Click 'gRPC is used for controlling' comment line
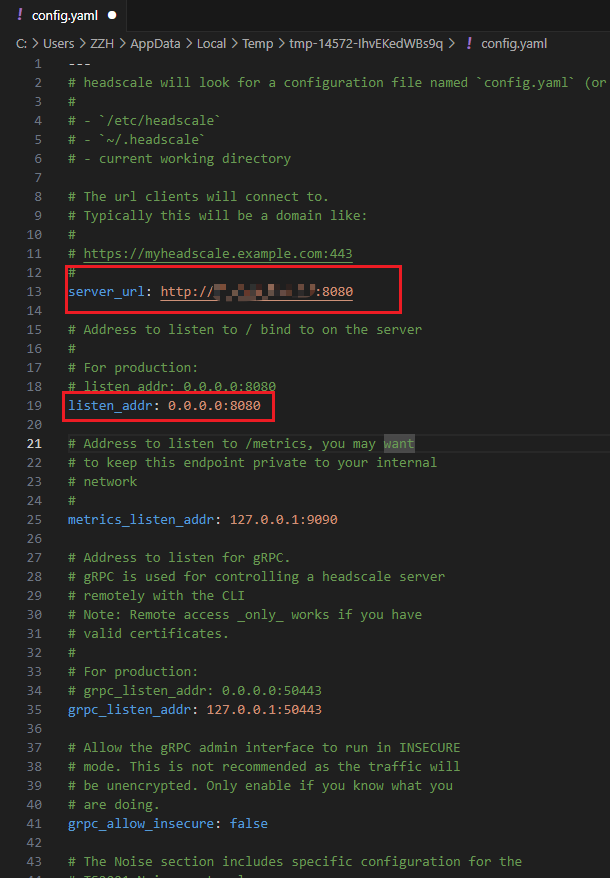This screenshot has height=878, width=610. coord(257,577)
